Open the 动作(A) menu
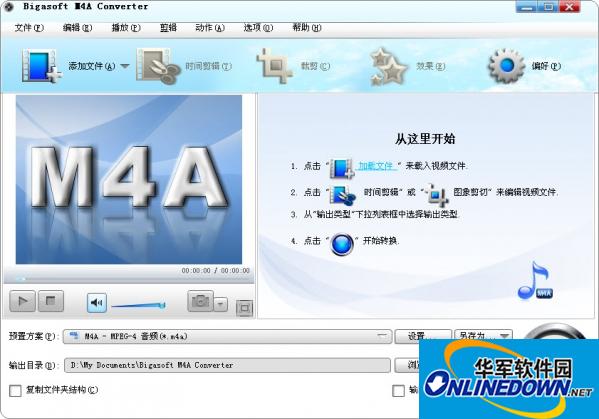The width and height of the screenshot is (599, 419). [x=210, y=28]
